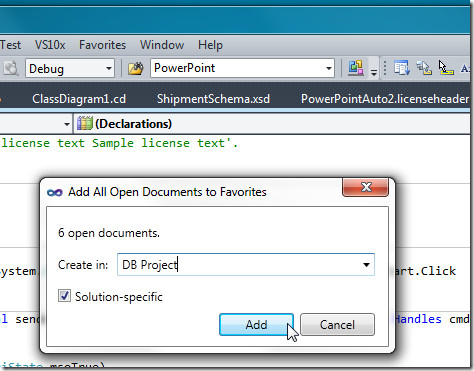This screenshot has height=371, width=474.
Task: Click the parameter info toolbar icon
Action: point(424,68)
